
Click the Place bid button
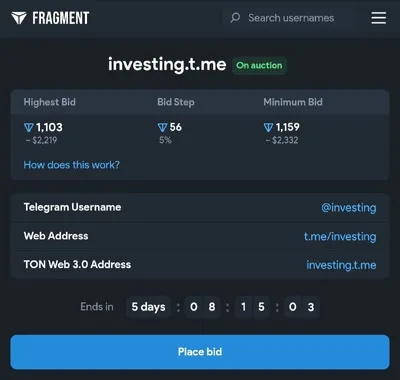pos(200,352)
